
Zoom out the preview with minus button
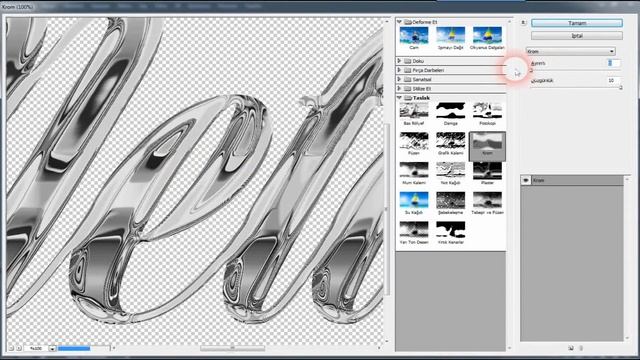[11, 348]
